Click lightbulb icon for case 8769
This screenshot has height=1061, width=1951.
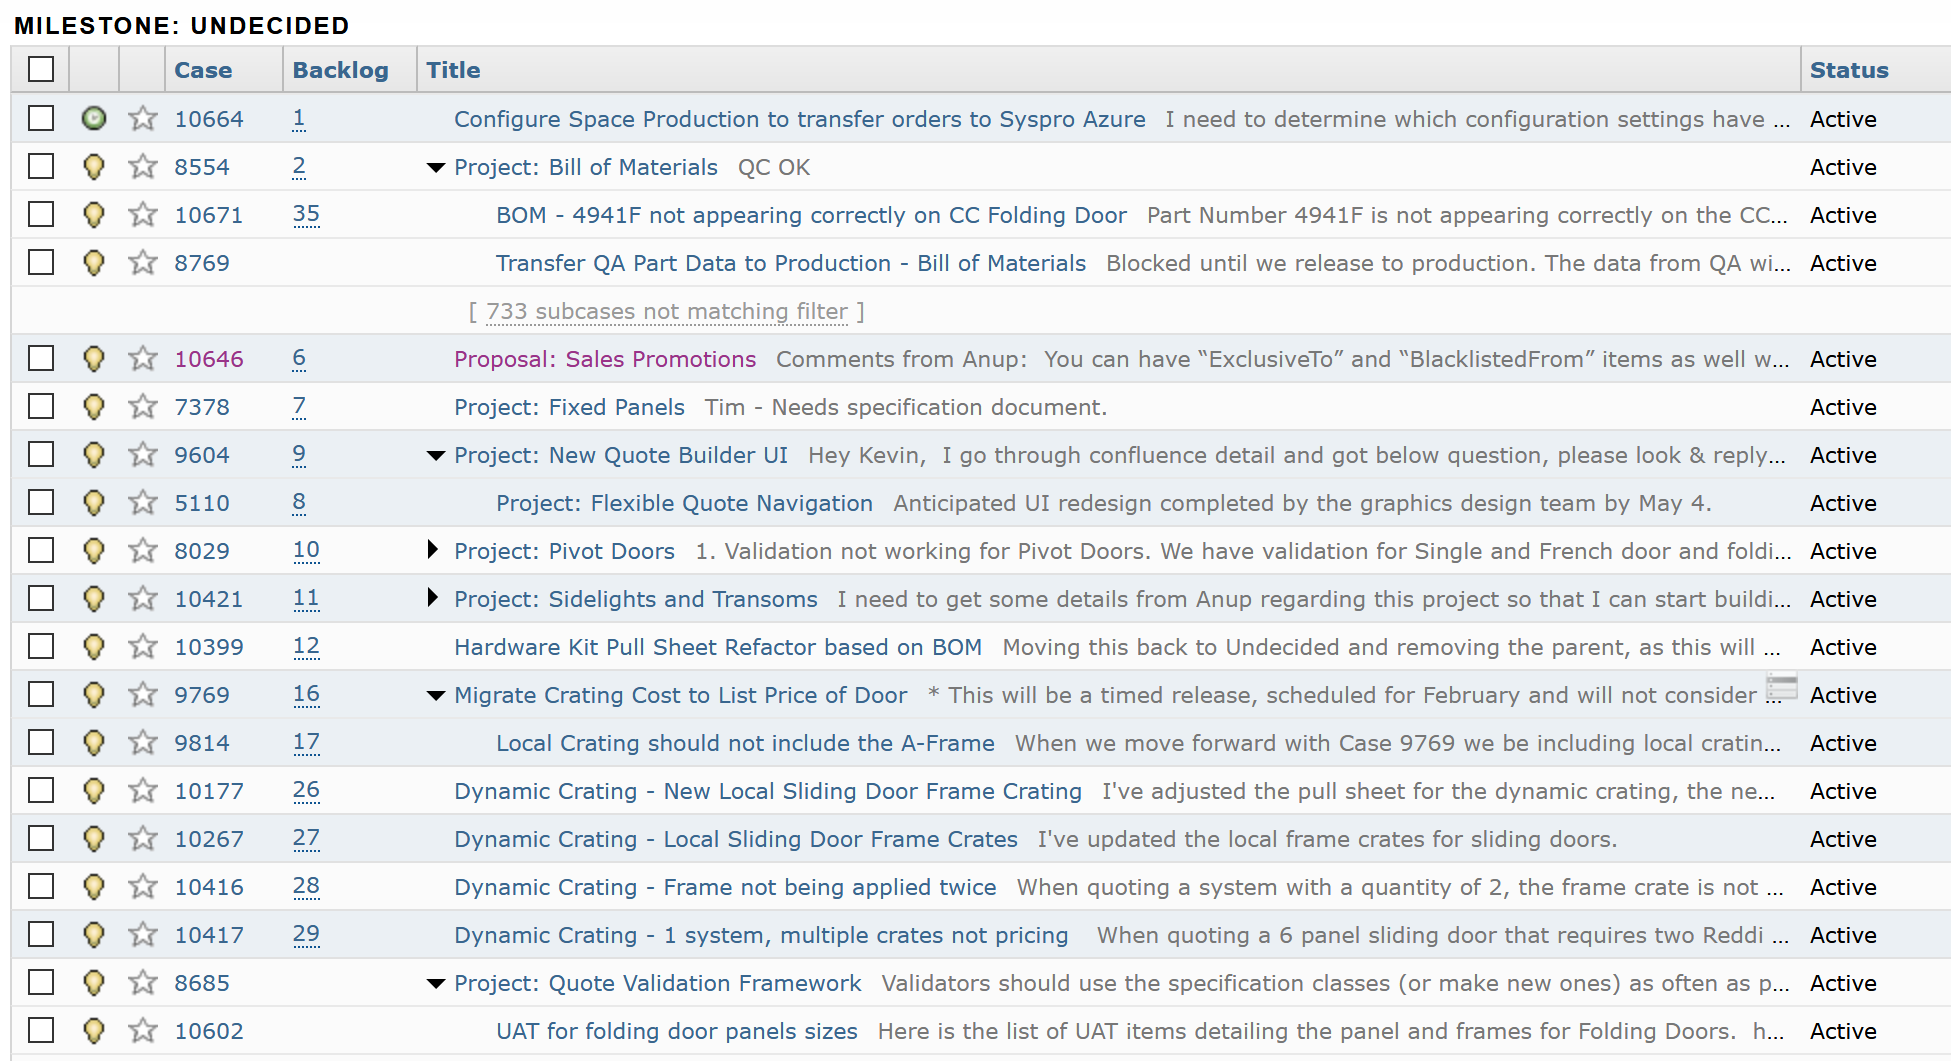(x=94, y=263)
